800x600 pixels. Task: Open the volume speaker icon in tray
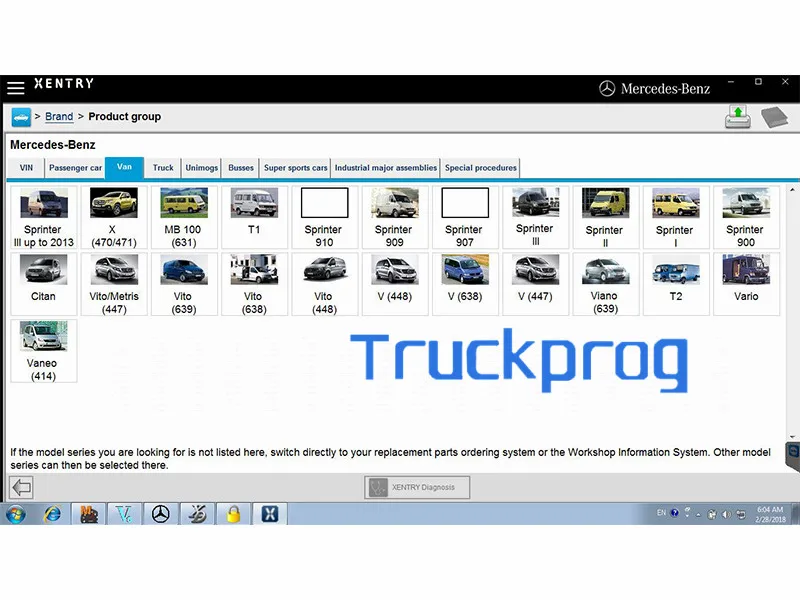[726, 514]
